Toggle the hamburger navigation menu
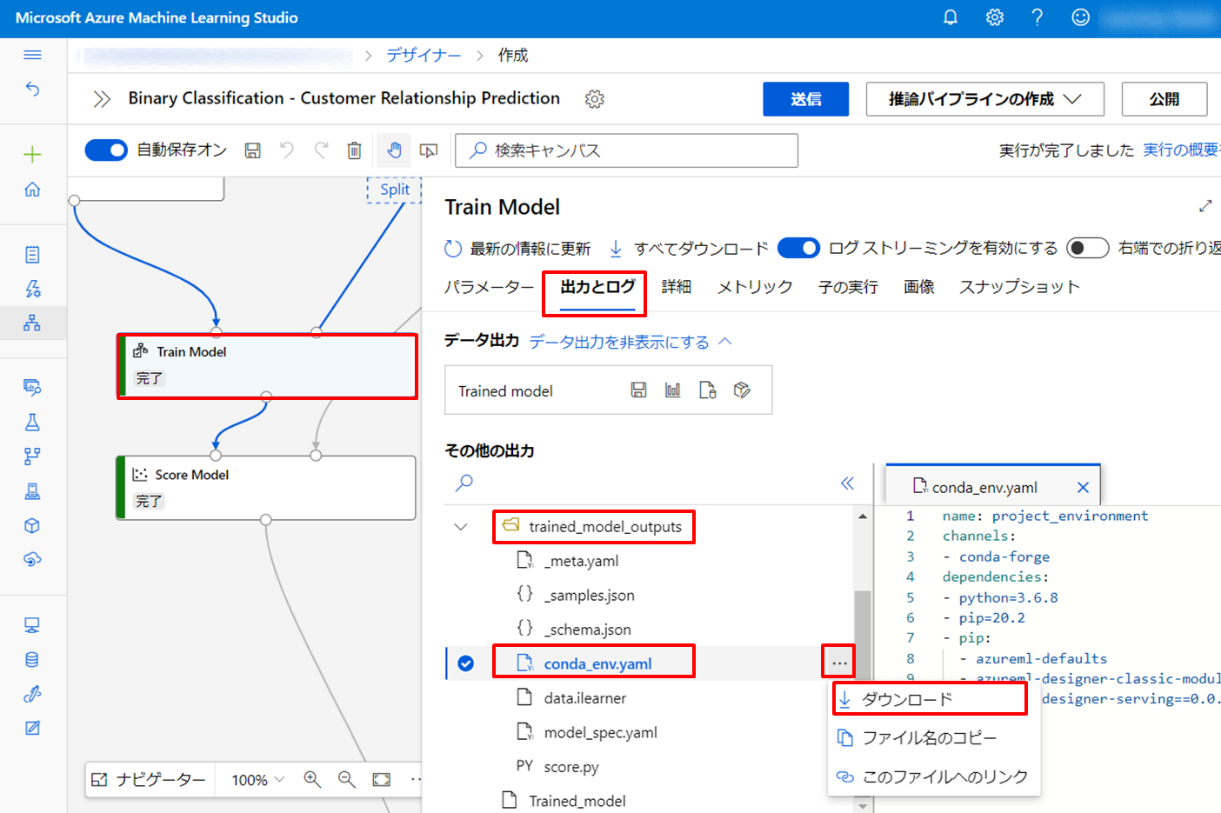The image size is (1221, 813). (x=32, y=55)
